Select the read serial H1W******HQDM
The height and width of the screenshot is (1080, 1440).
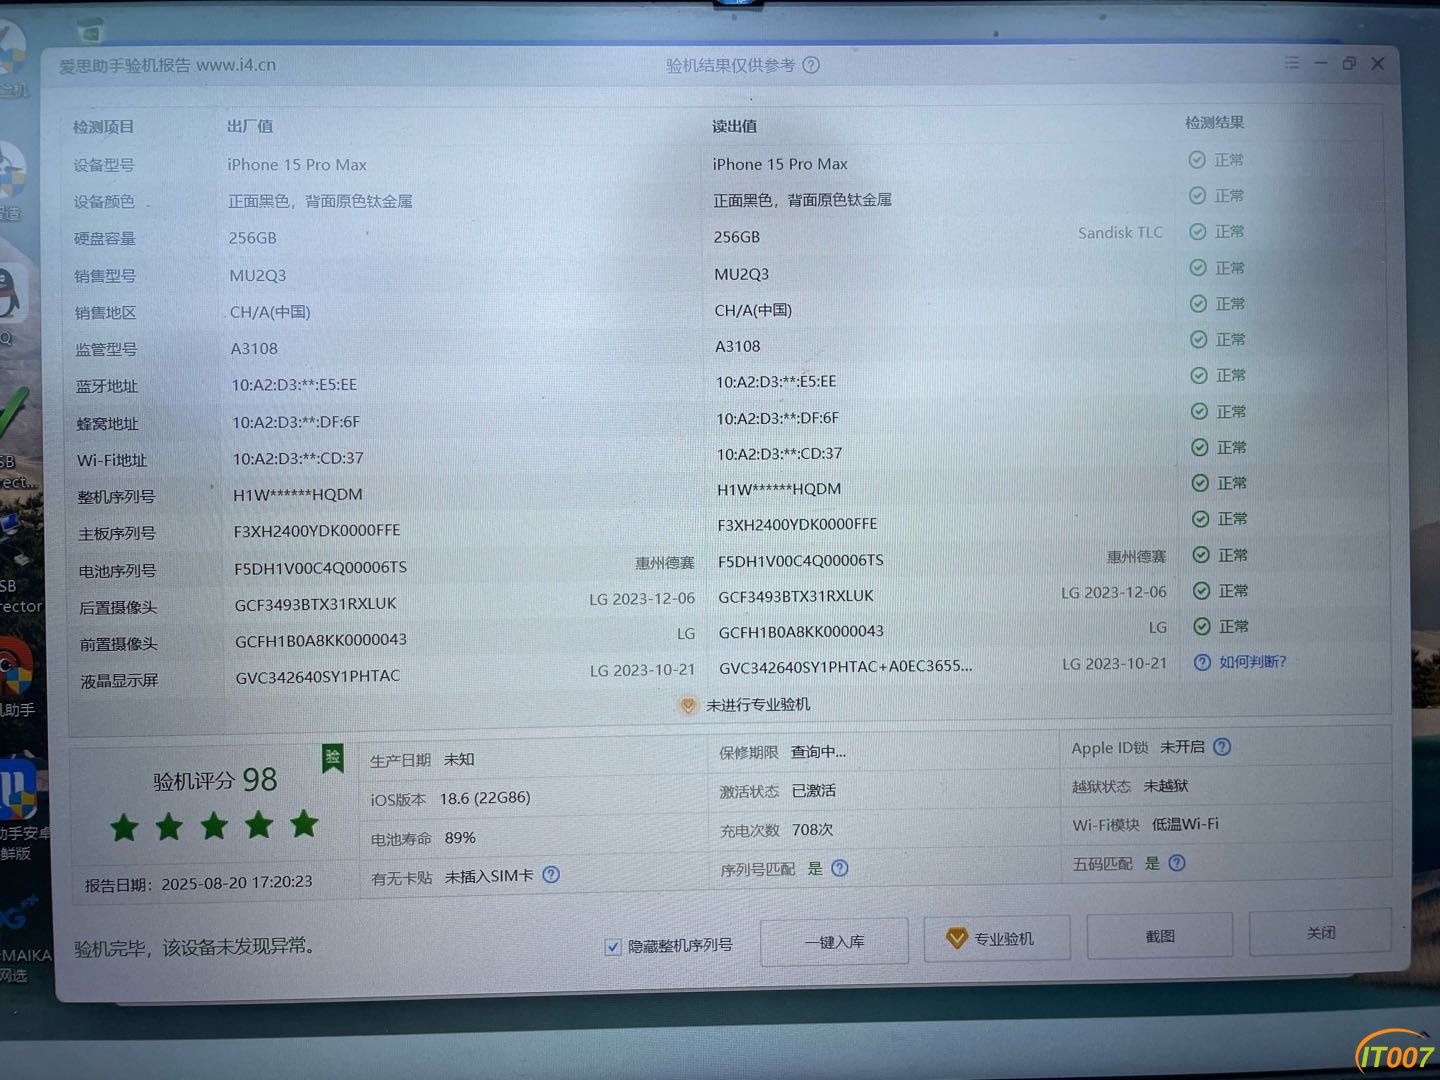pyautogui.click(x=779, y=489)
